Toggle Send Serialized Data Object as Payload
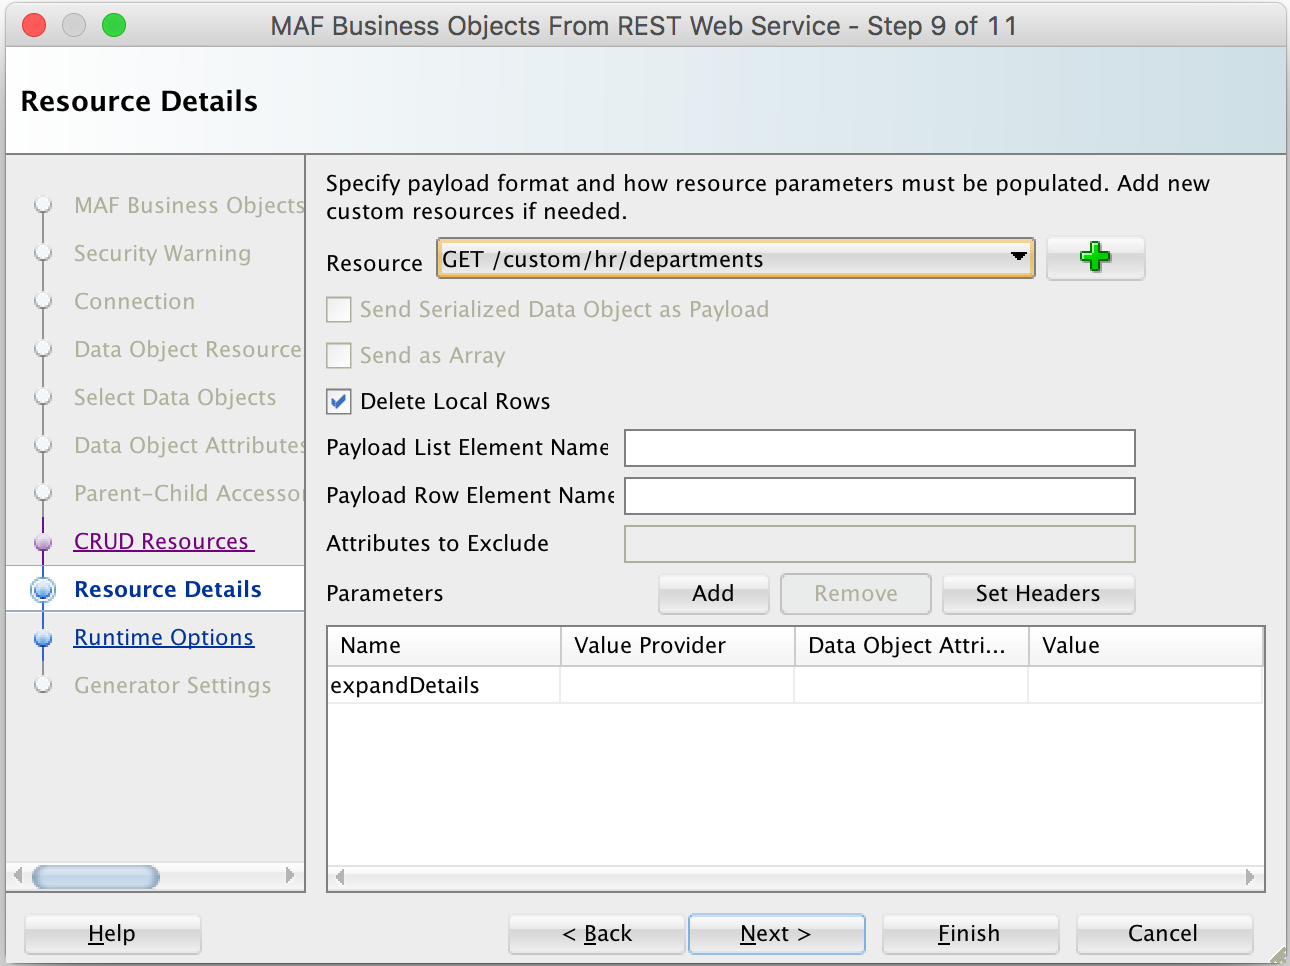1290x966 pixels. point(339,310)
